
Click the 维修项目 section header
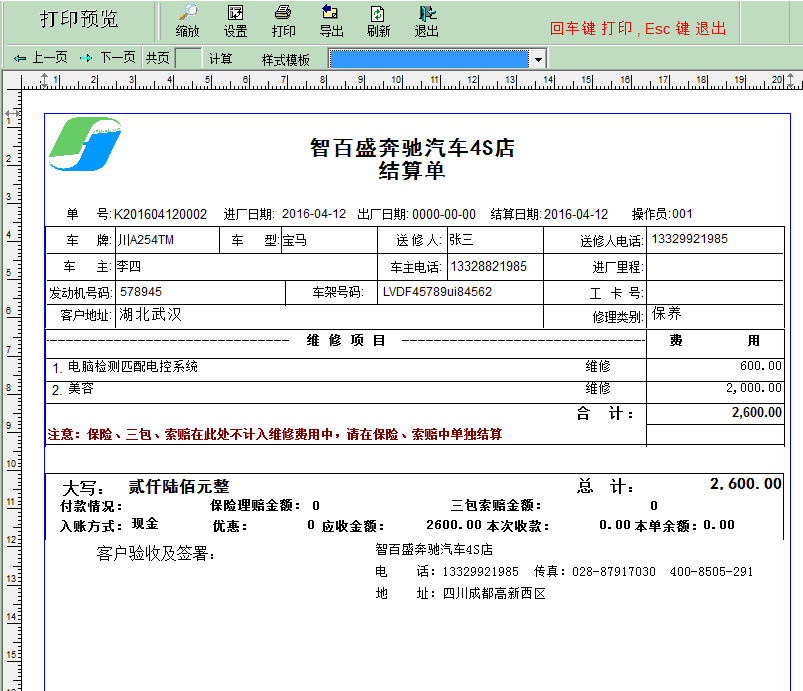click(x=346, y=340)
